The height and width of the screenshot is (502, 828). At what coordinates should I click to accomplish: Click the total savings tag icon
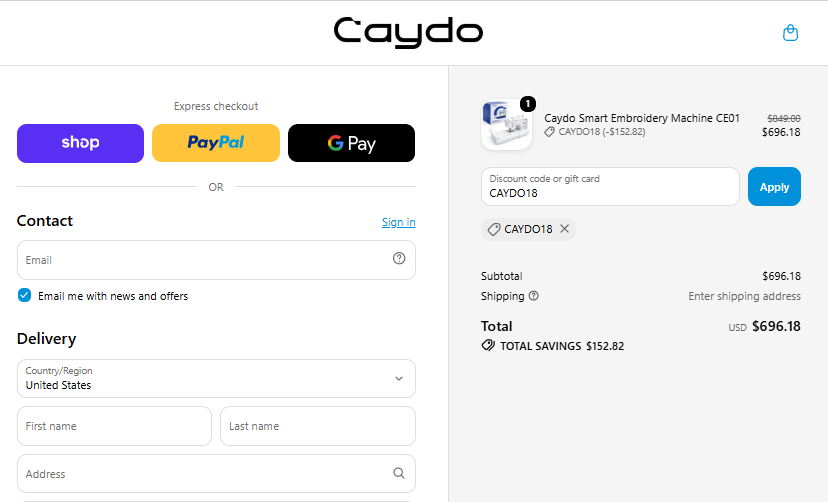(488, 346)
